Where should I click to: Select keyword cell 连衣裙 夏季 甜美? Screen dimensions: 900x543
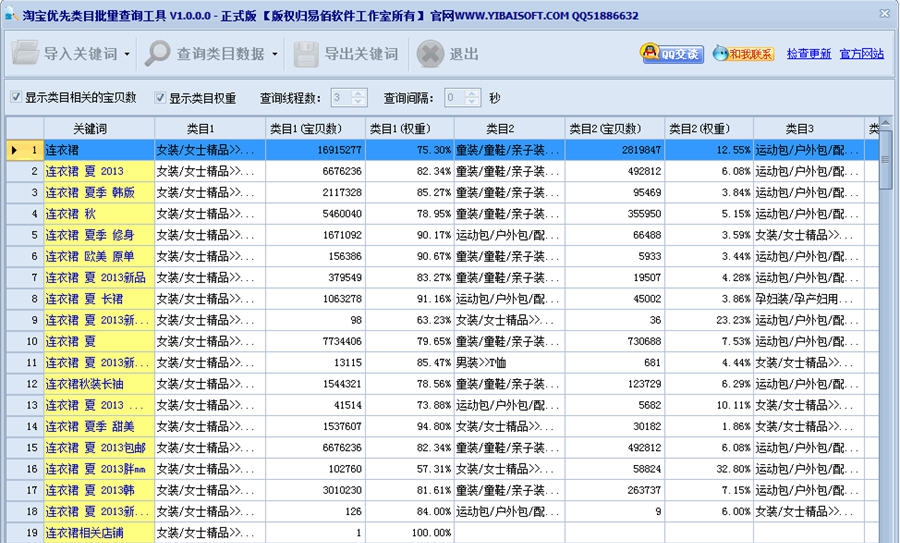tap(99, 426)
